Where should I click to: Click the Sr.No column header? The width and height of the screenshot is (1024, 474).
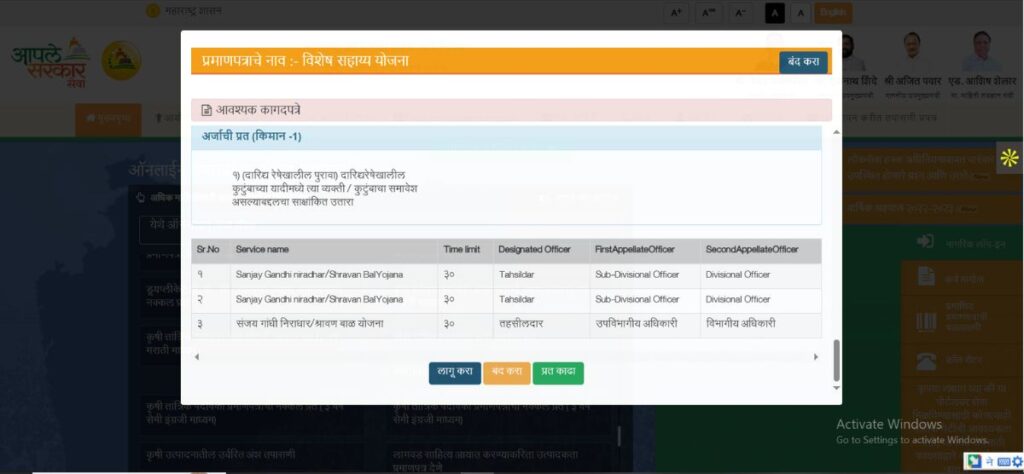(x=208, y=249)
